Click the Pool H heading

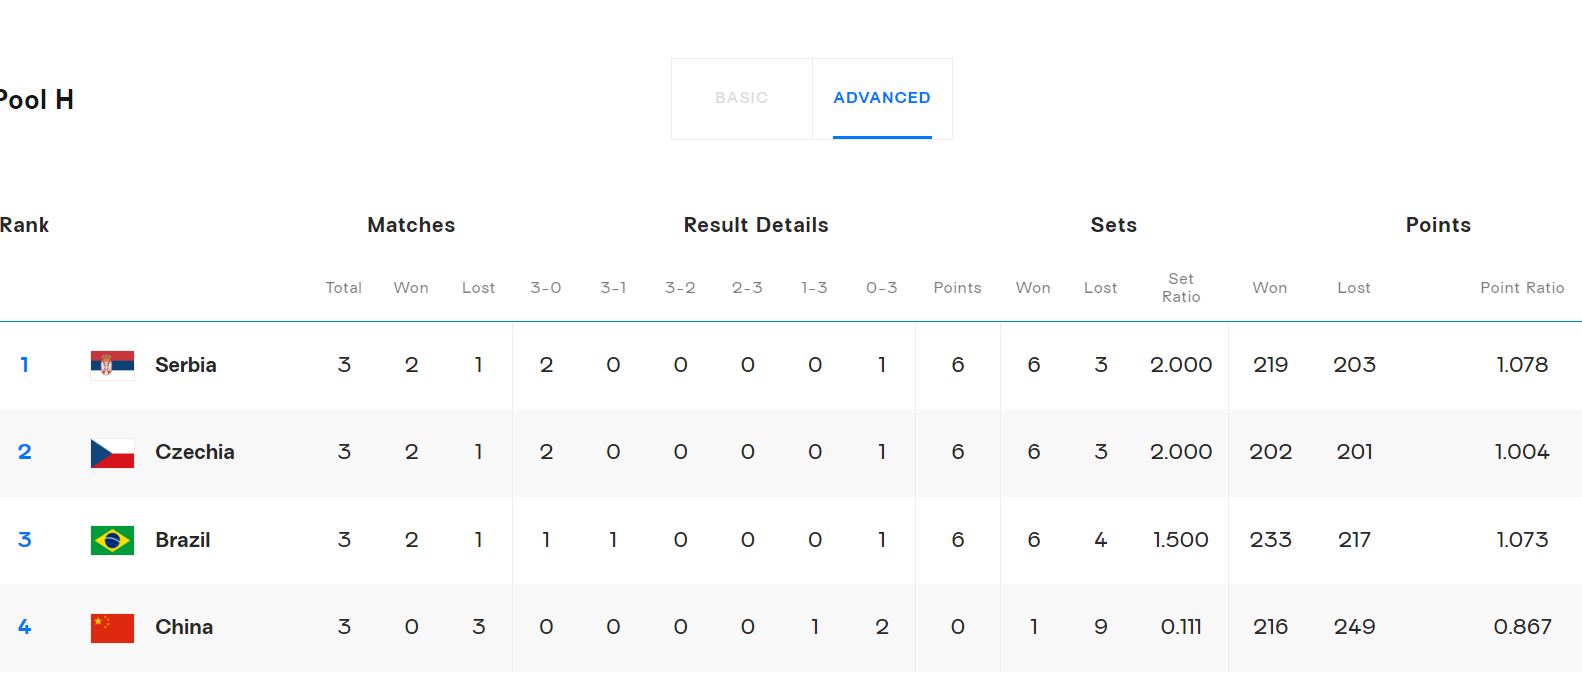pos(36,100)
